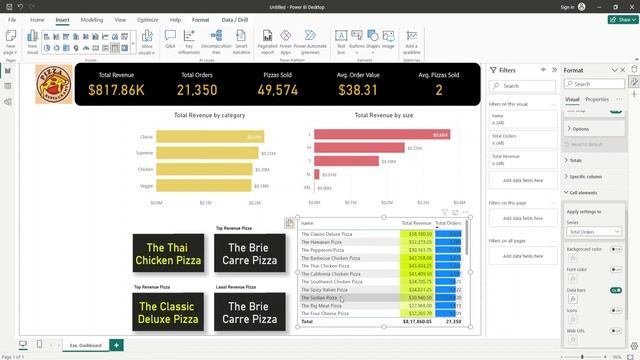Click the Power Apps icon
The height and width of the screenshot is (360, 640).
click(286, 42)
